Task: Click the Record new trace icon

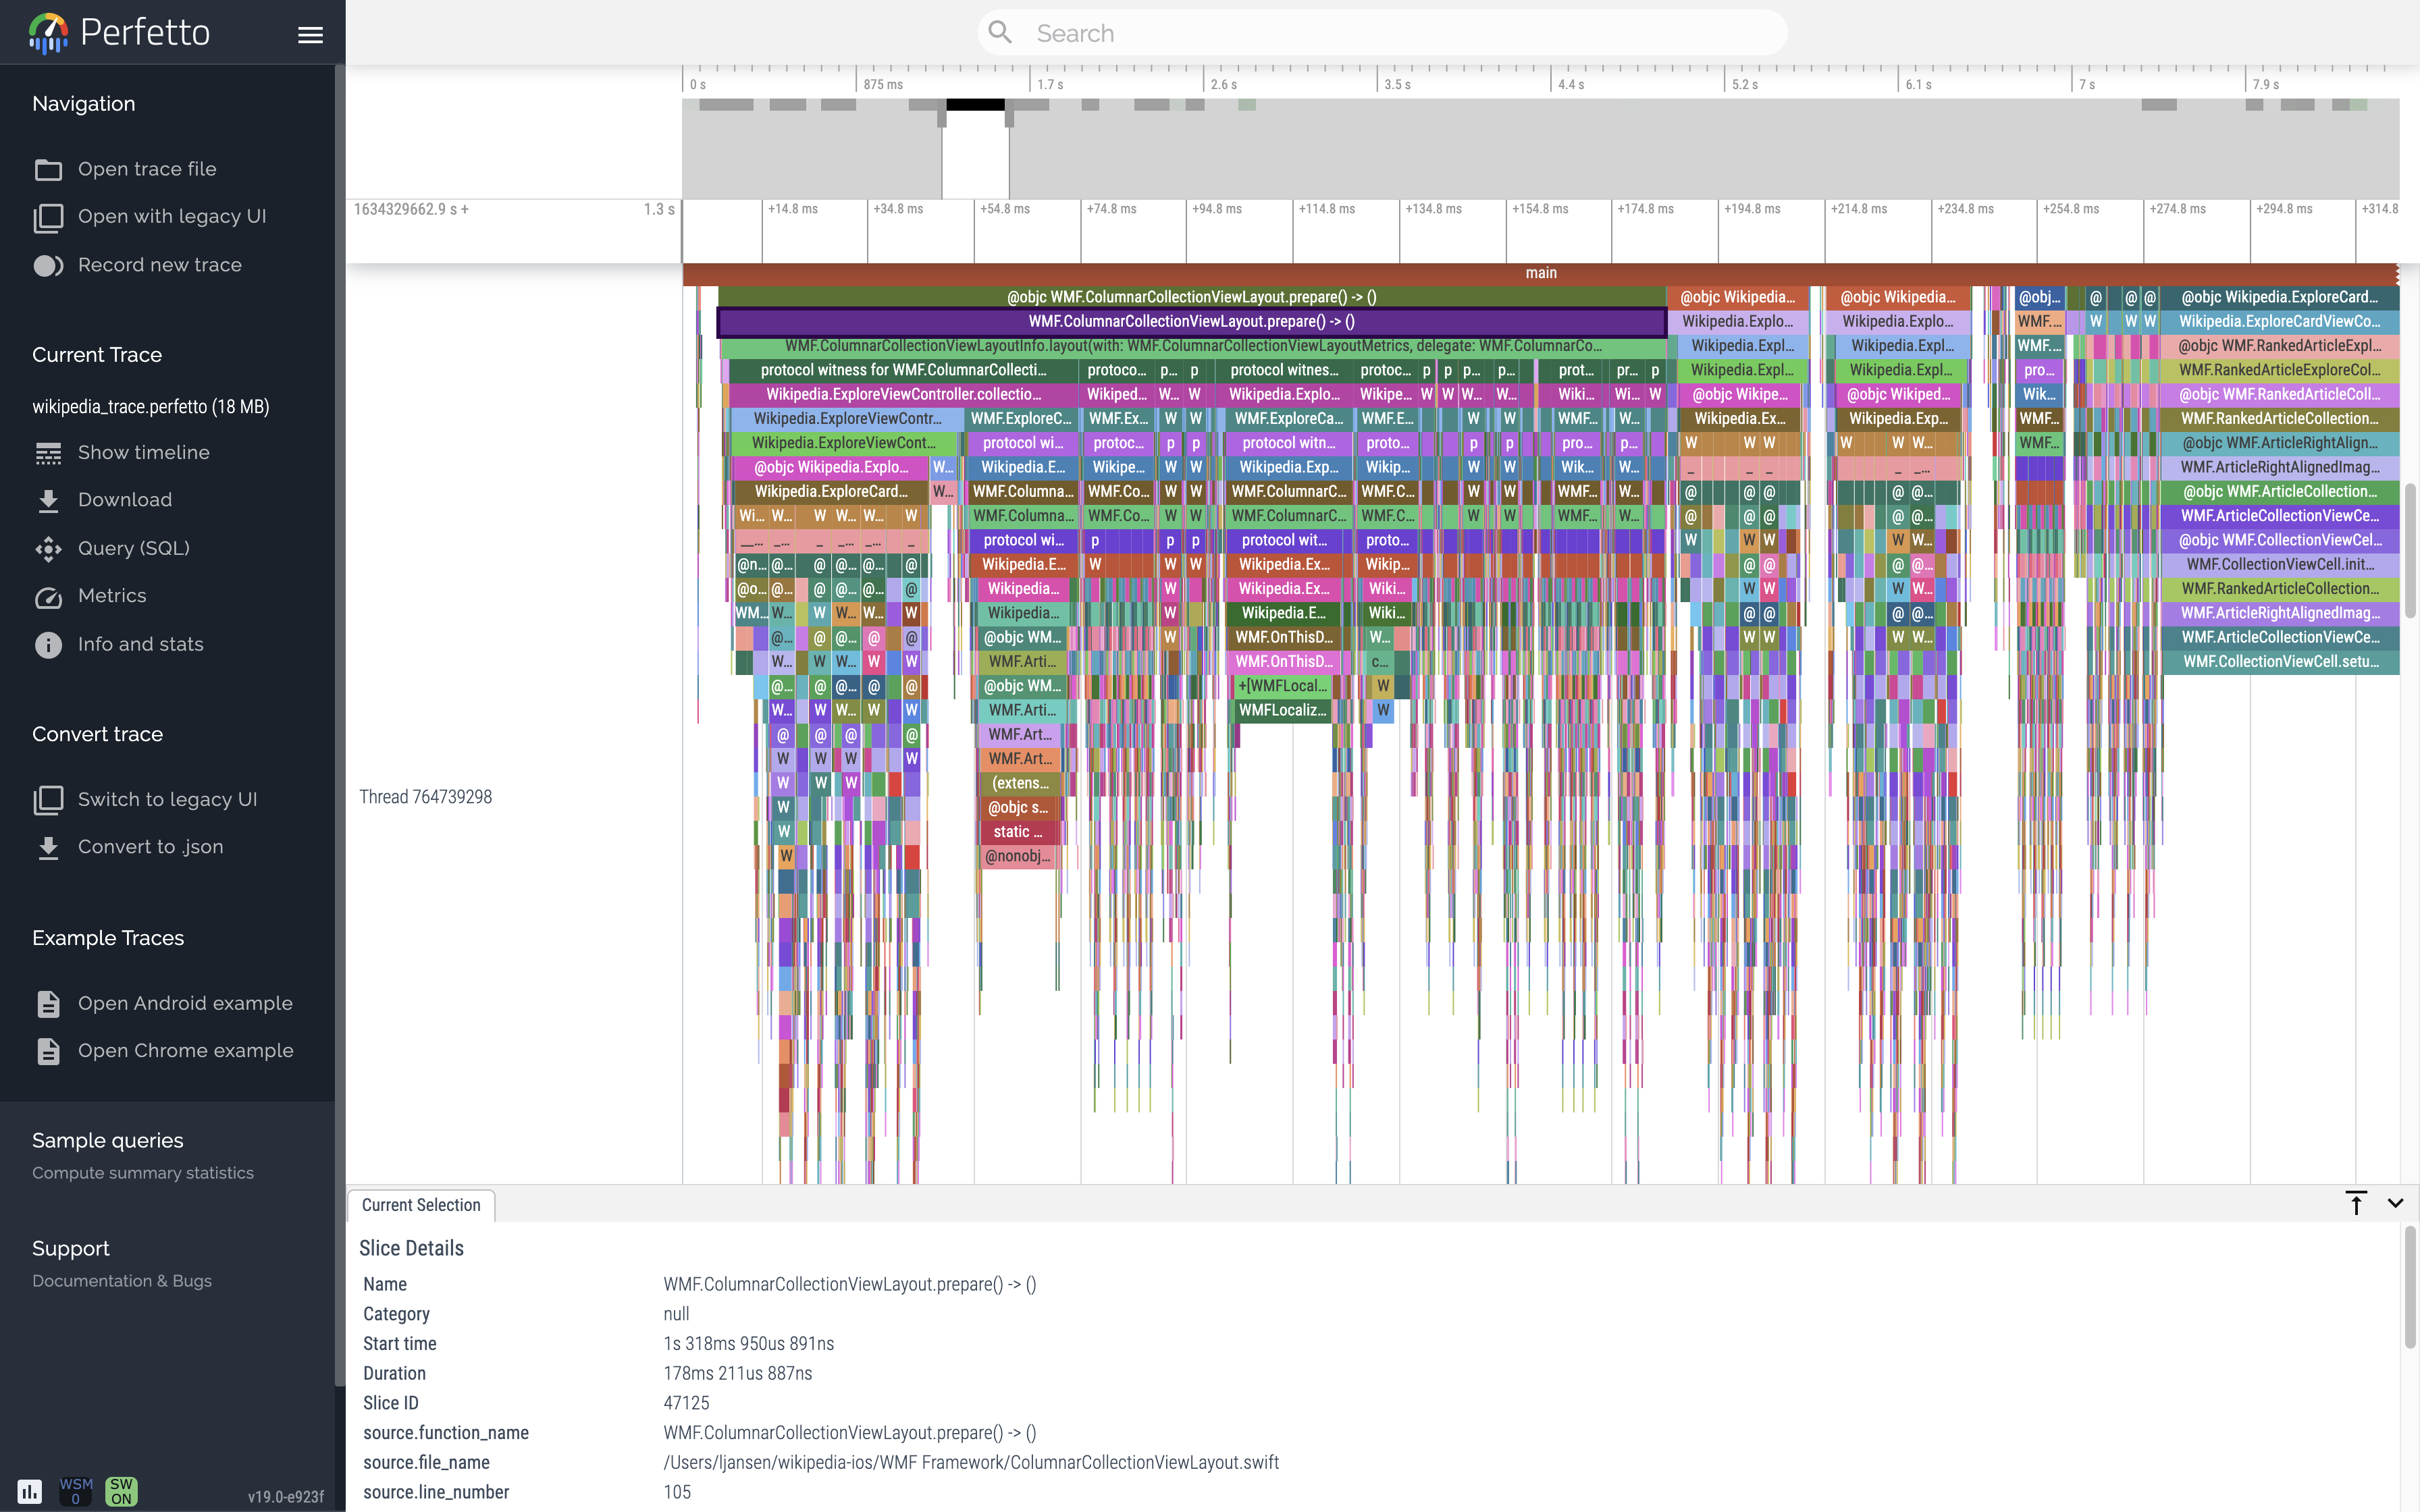Action: 47,265
